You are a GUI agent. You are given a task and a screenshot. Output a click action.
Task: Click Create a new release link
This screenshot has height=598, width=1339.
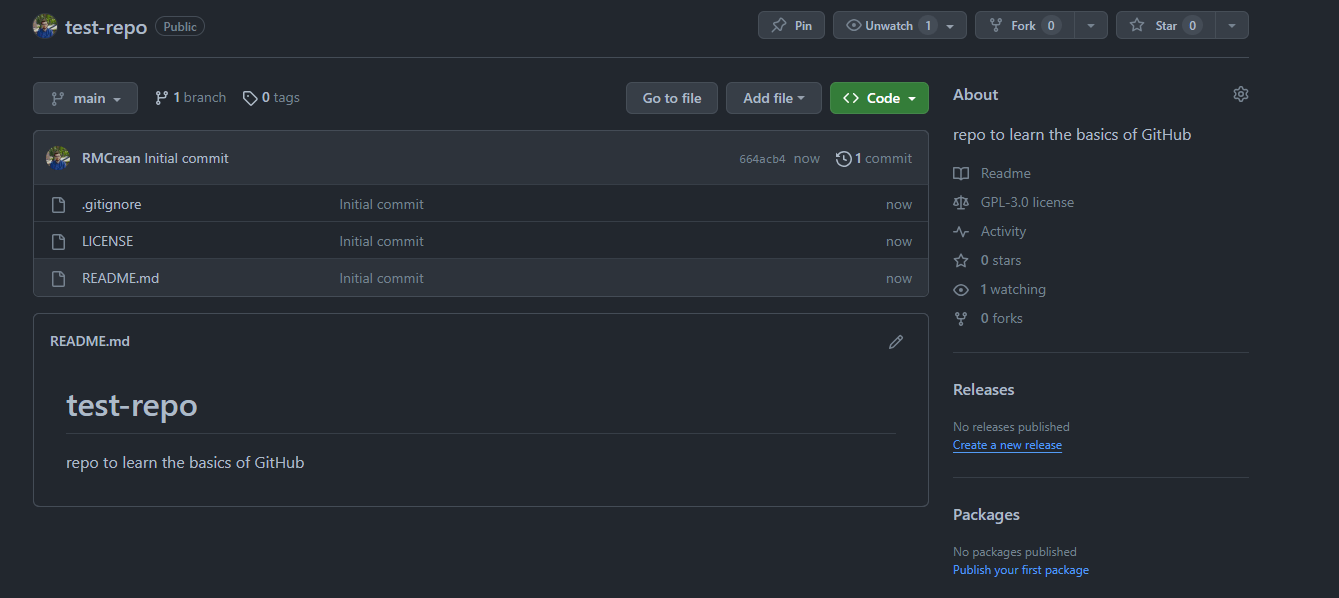pyautogui.click(x=1007, y=445)
